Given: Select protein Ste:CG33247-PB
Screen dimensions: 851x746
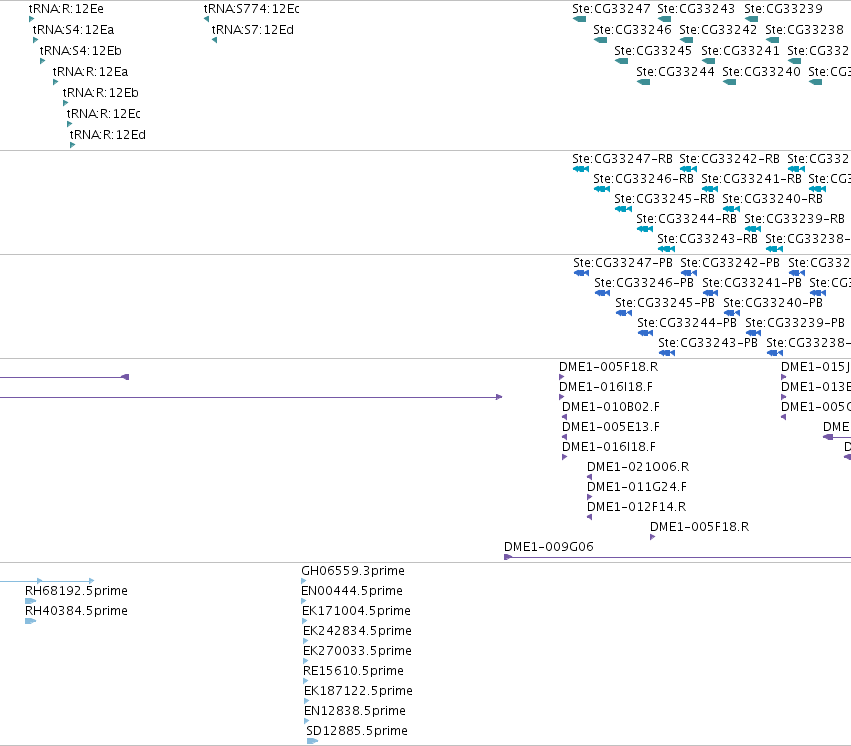Looking at the screenshot, I should coord(623,263).
